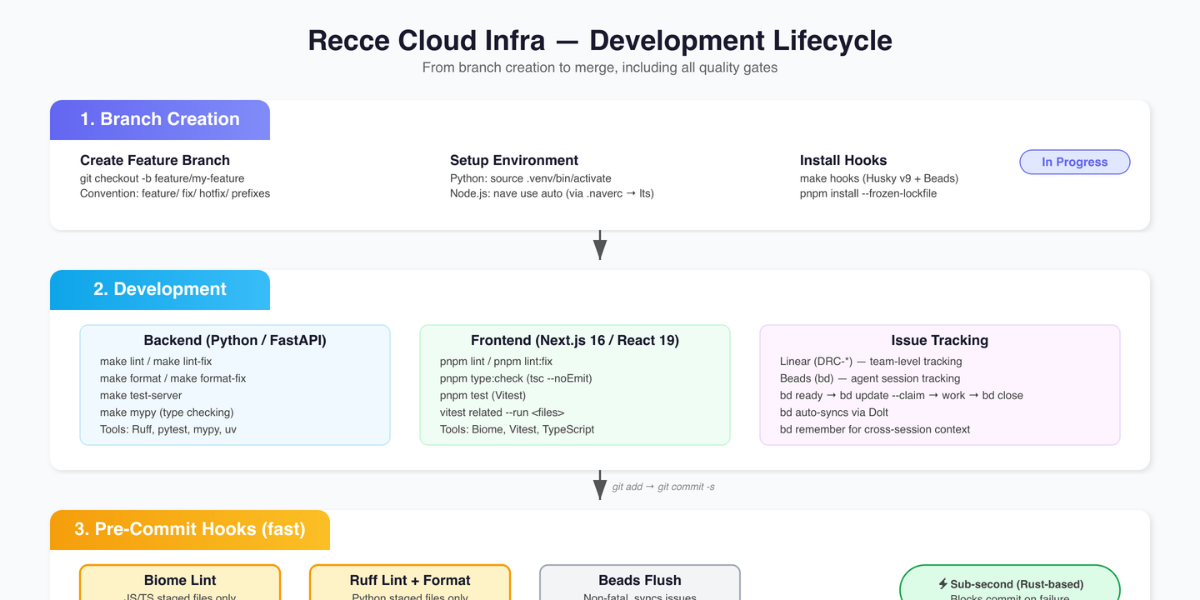The width and height of the screenshot is (1200, 600).
Task: Select the 2. Development section header
Action: 160,289
